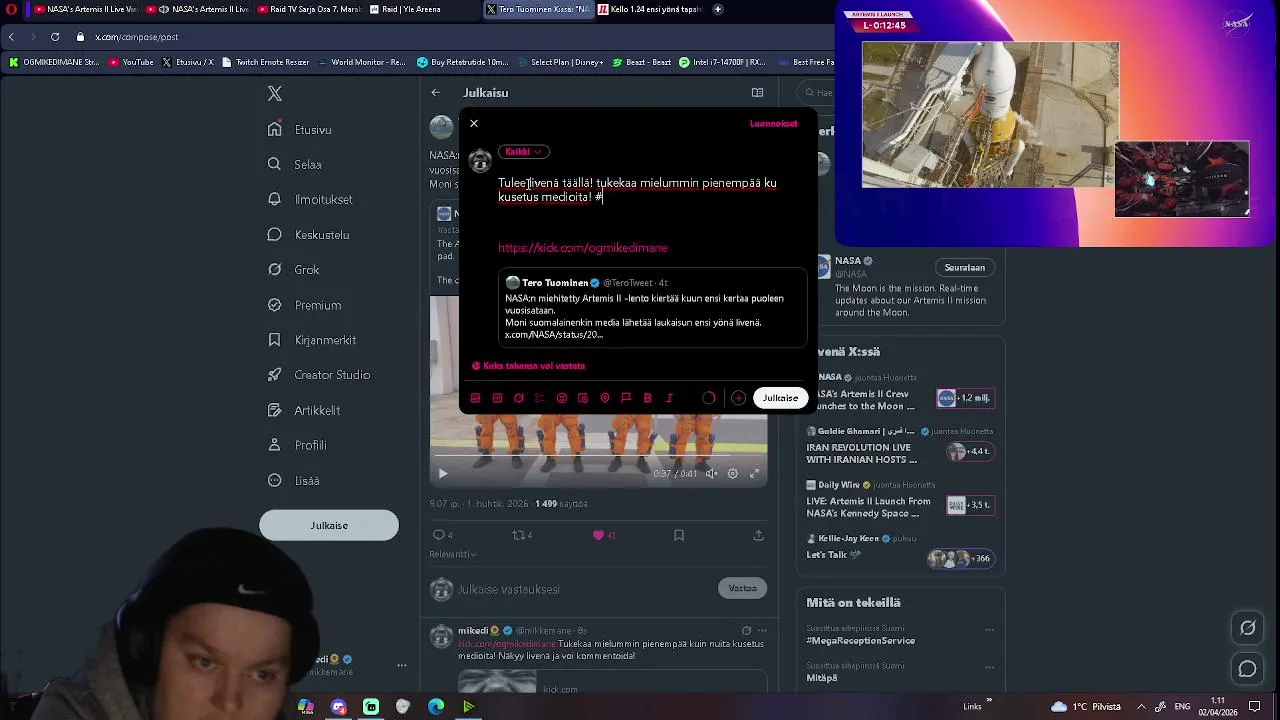The width and height of the screenshot is (1280, 720).
Task: Add a poll list icon
Action: coord(540,398)
